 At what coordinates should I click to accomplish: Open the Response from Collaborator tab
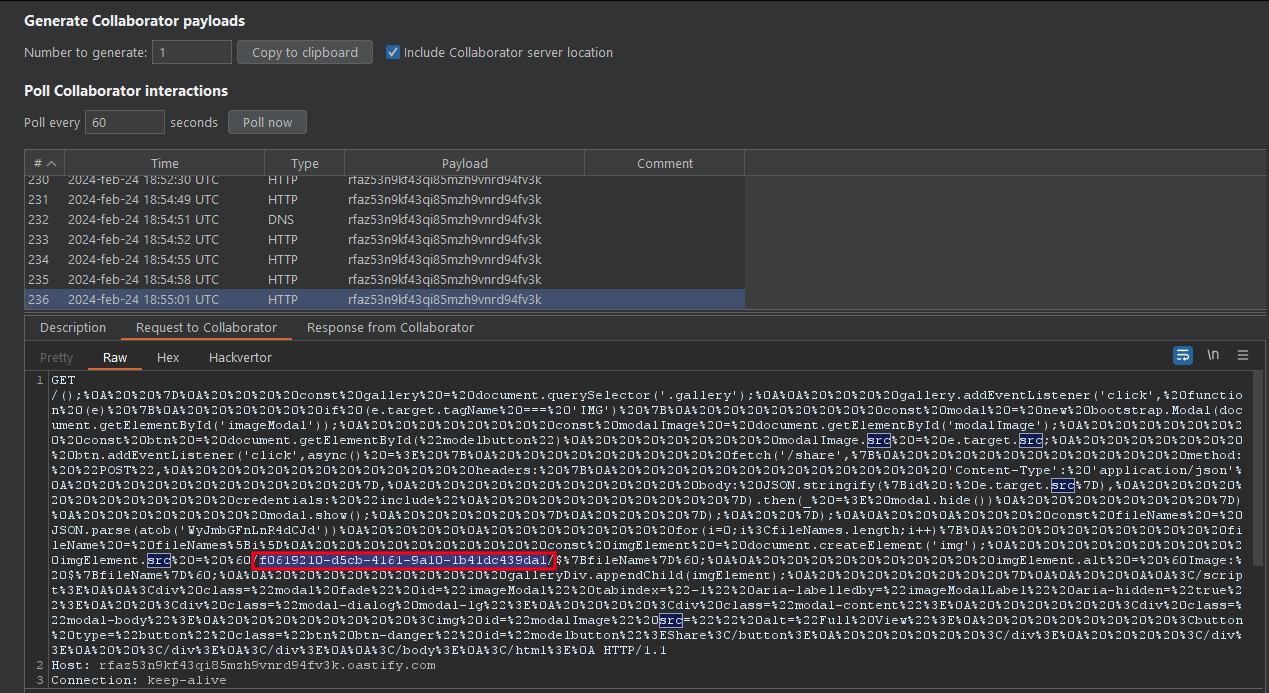coord(390,328)
